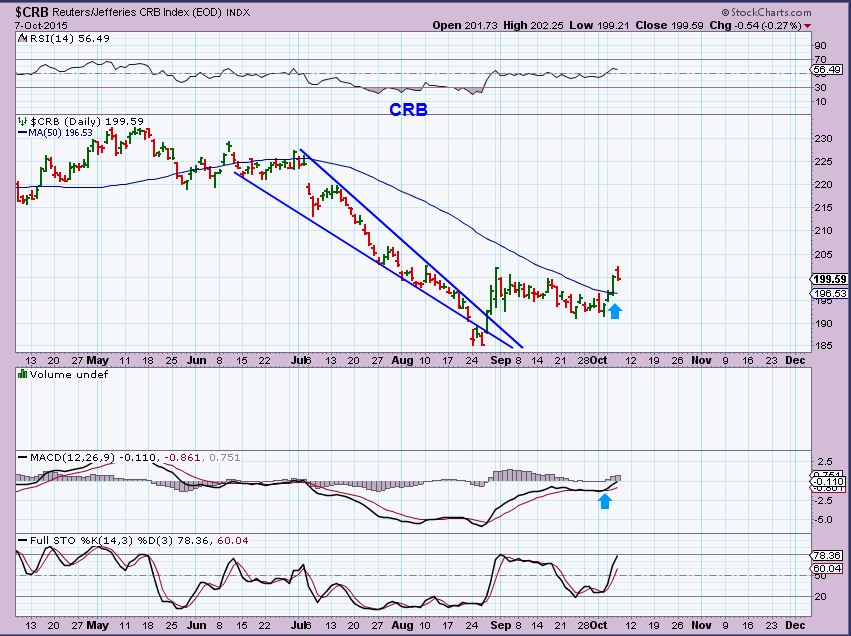Click the Full STO legend line marker
The width and height of the screenshot is (851, 636).
coord(22,540)
